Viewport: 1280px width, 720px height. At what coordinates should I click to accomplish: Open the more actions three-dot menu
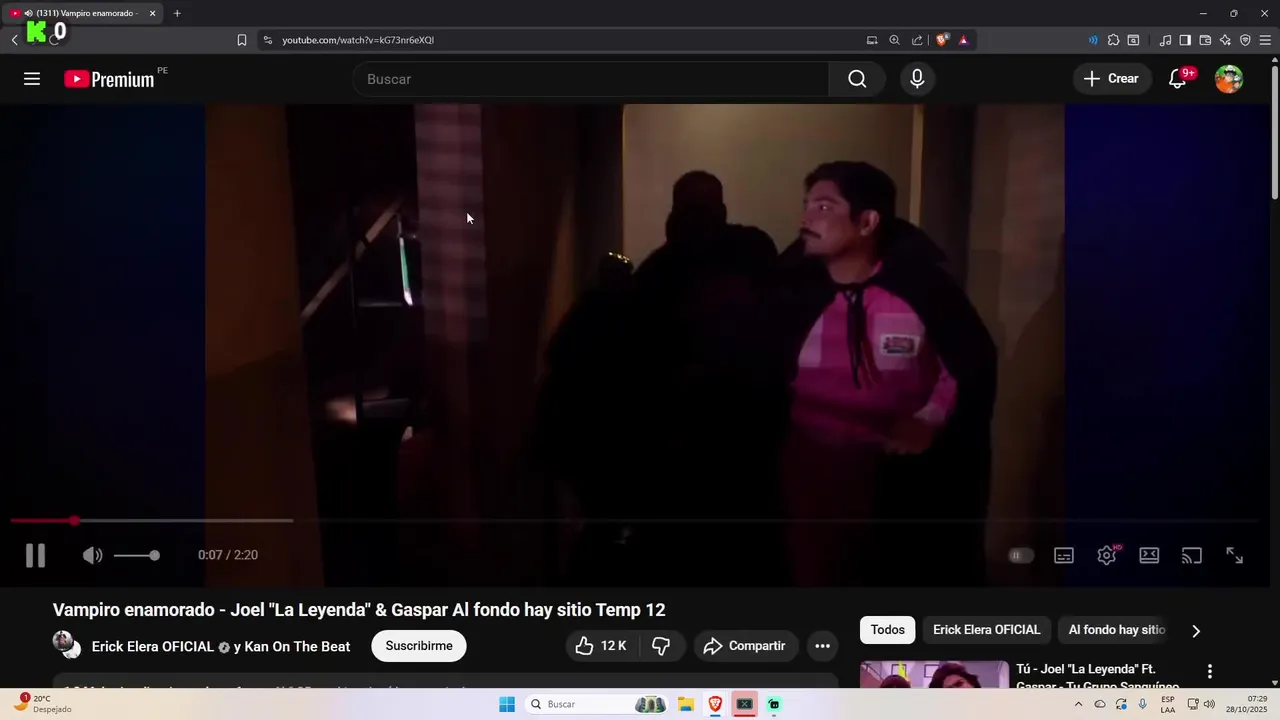pyautogui.click(x=822, y=646)
